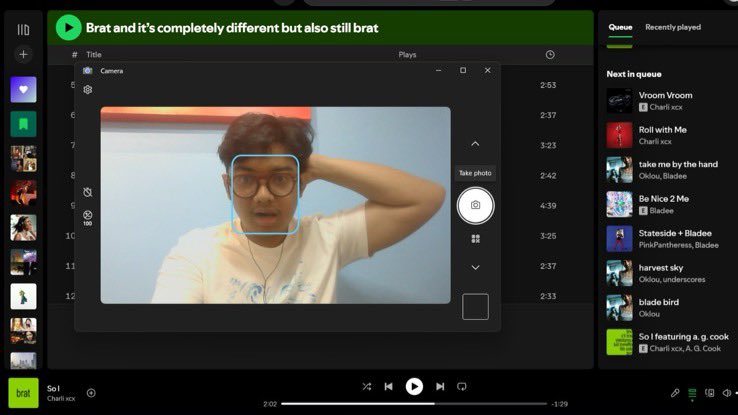This screenshot has width=738, height=415.
Task: Maximize the Camera window
Action: coord(463,70)
